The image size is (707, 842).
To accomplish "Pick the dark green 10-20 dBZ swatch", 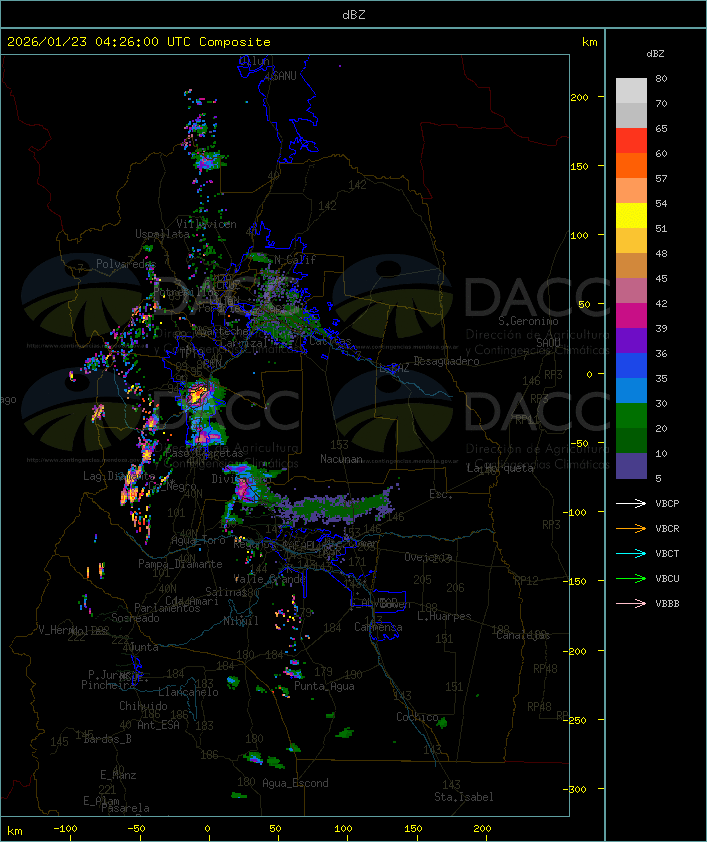I will coord(631,441).
